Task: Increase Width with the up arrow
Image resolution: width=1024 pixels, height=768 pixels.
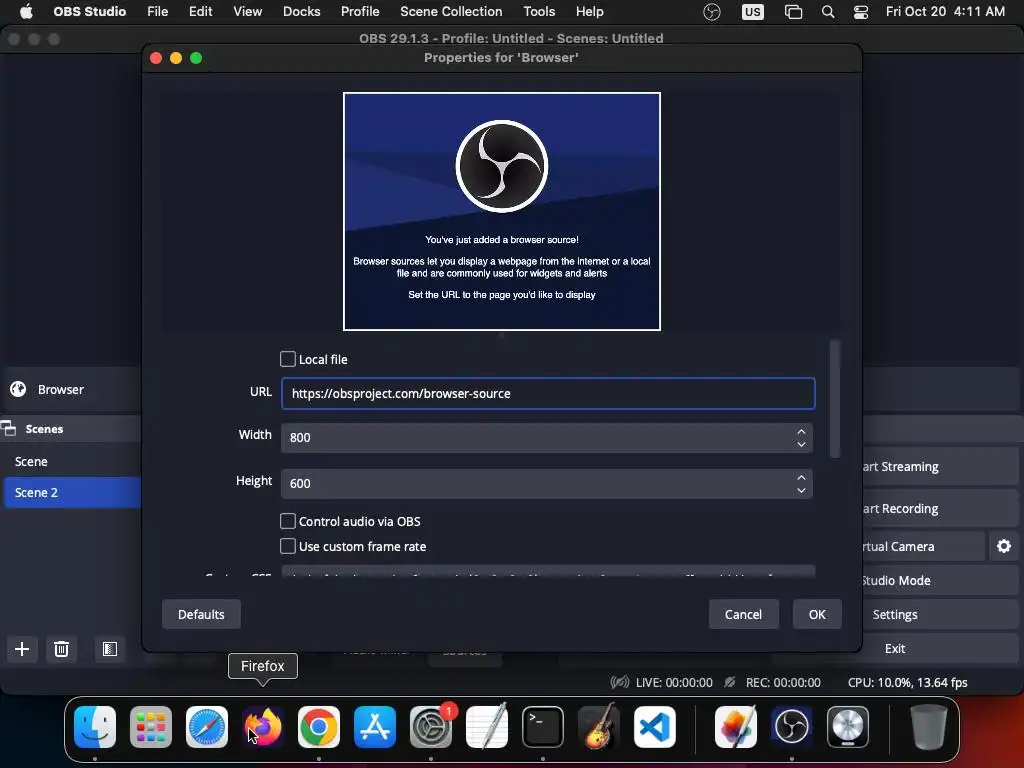Action: [x=801, y=432]
